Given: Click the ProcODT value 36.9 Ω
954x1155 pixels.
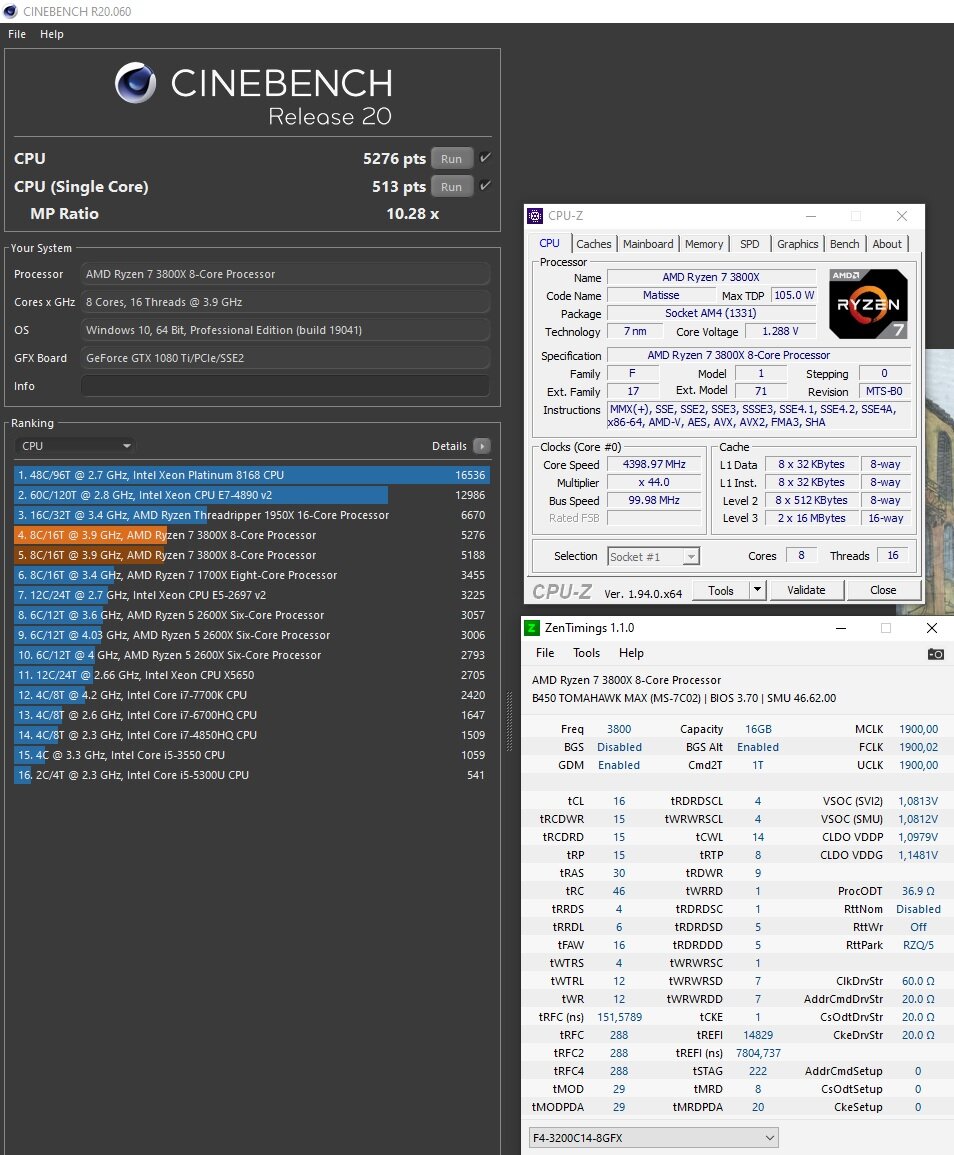Looking at the screenshot, I should tap(918, 891).
